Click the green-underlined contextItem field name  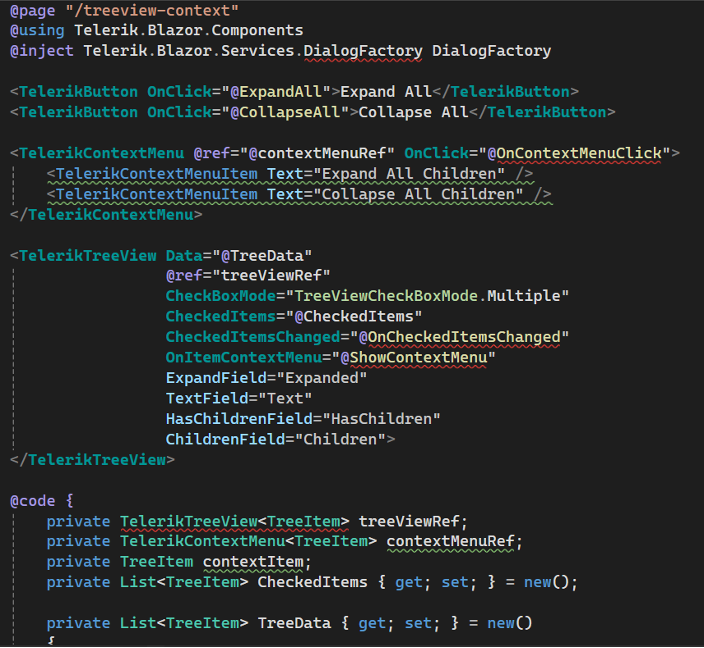click(x=253, y=562)
